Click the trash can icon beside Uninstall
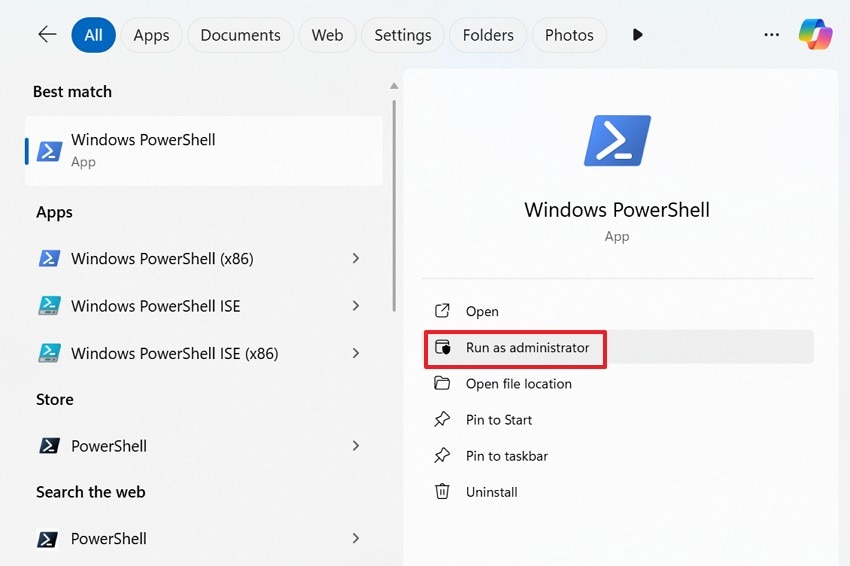Viewport: 850px width, 566px height. point(442,491)
